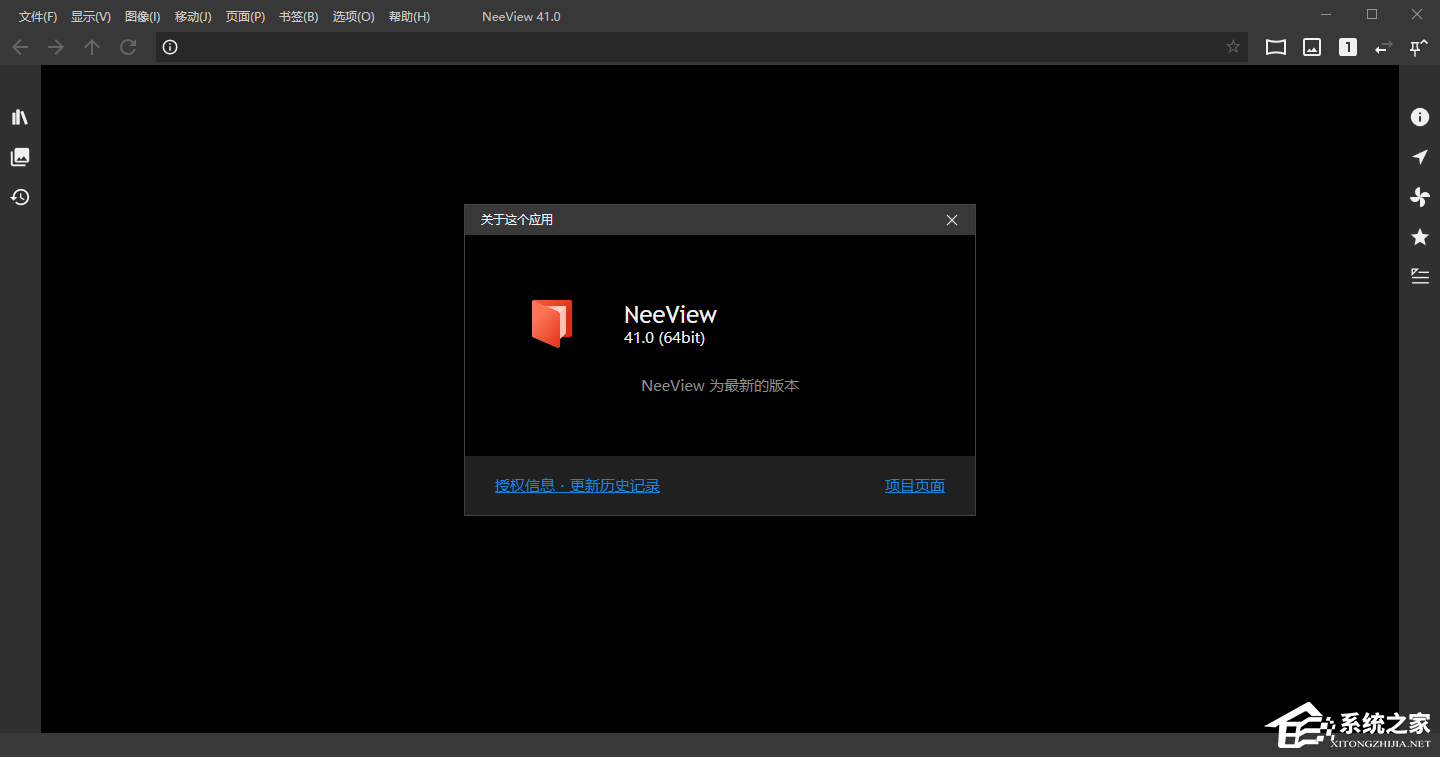Click the NeeView title in dialog
Image resolution: width=1440 pixels, height=757 pixels.
tap(670, 314)
